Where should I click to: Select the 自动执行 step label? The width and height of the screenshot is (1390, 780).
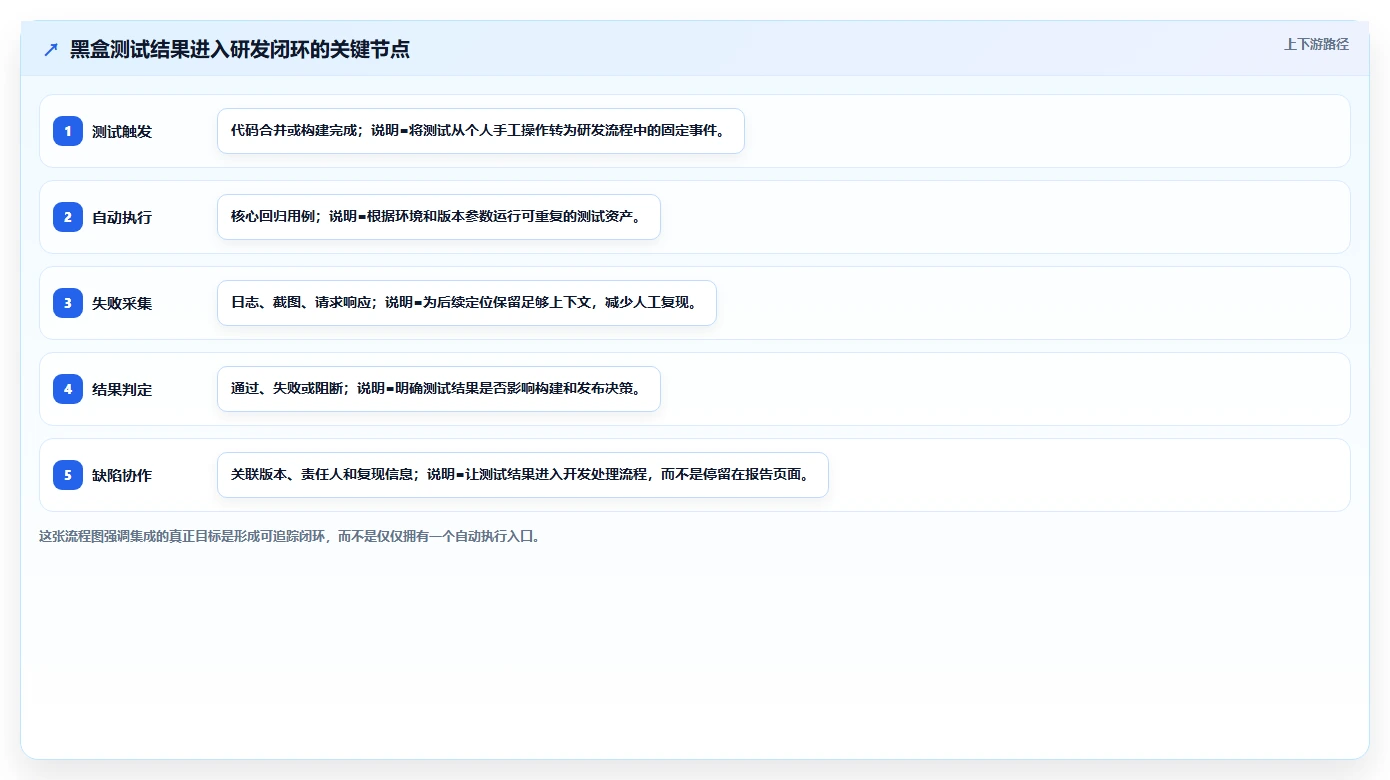[x=122, y=217]
